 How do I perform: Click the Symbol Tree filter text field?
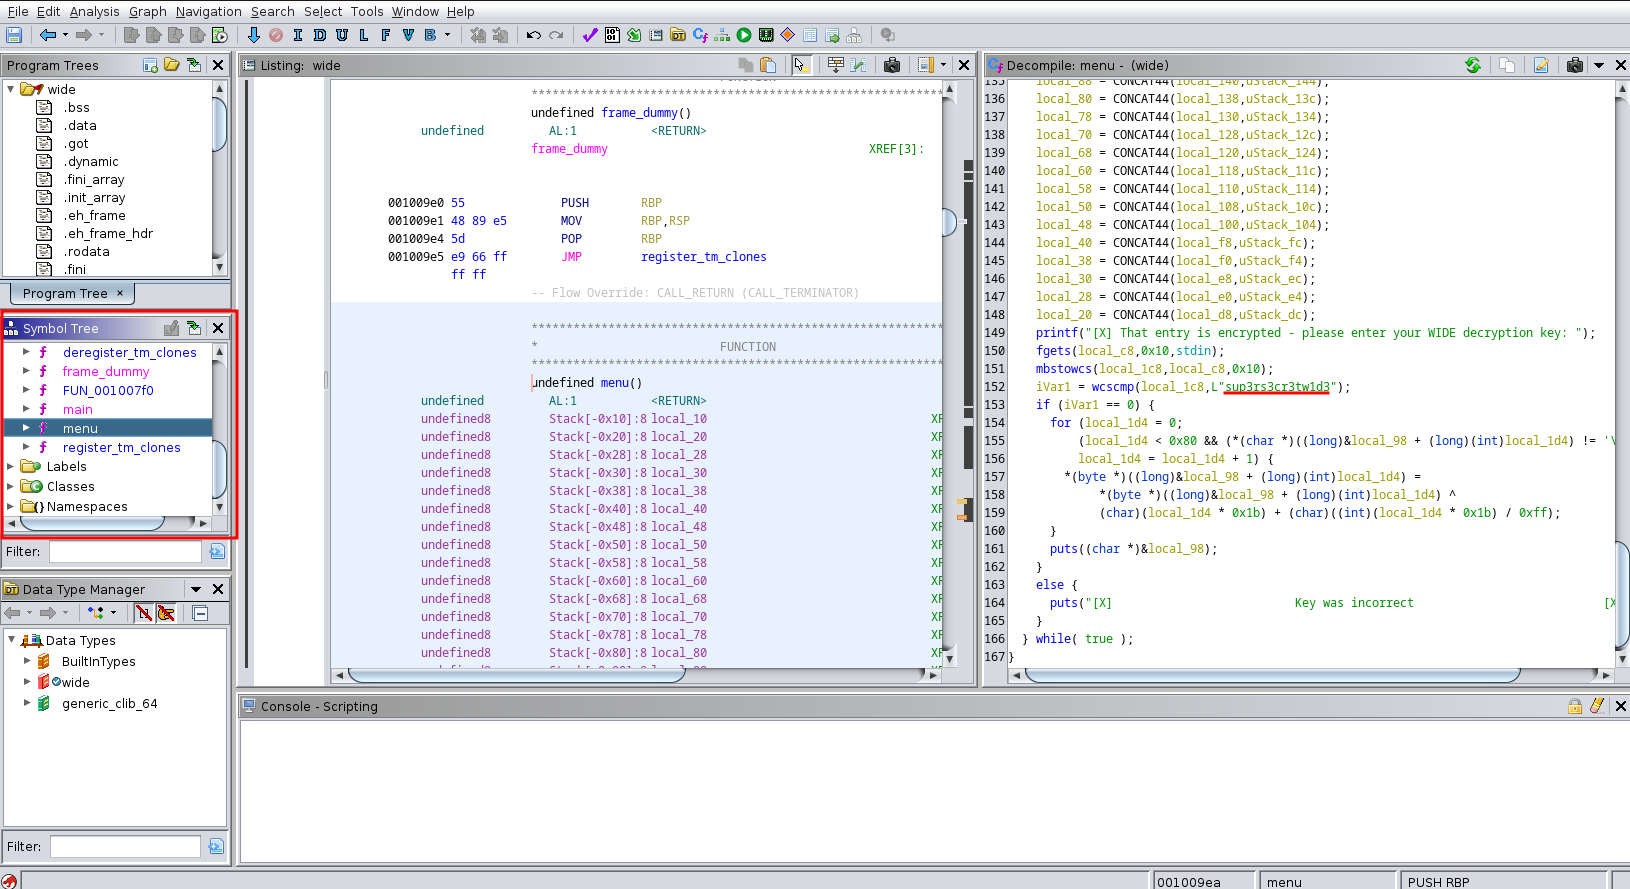point(125,552)
